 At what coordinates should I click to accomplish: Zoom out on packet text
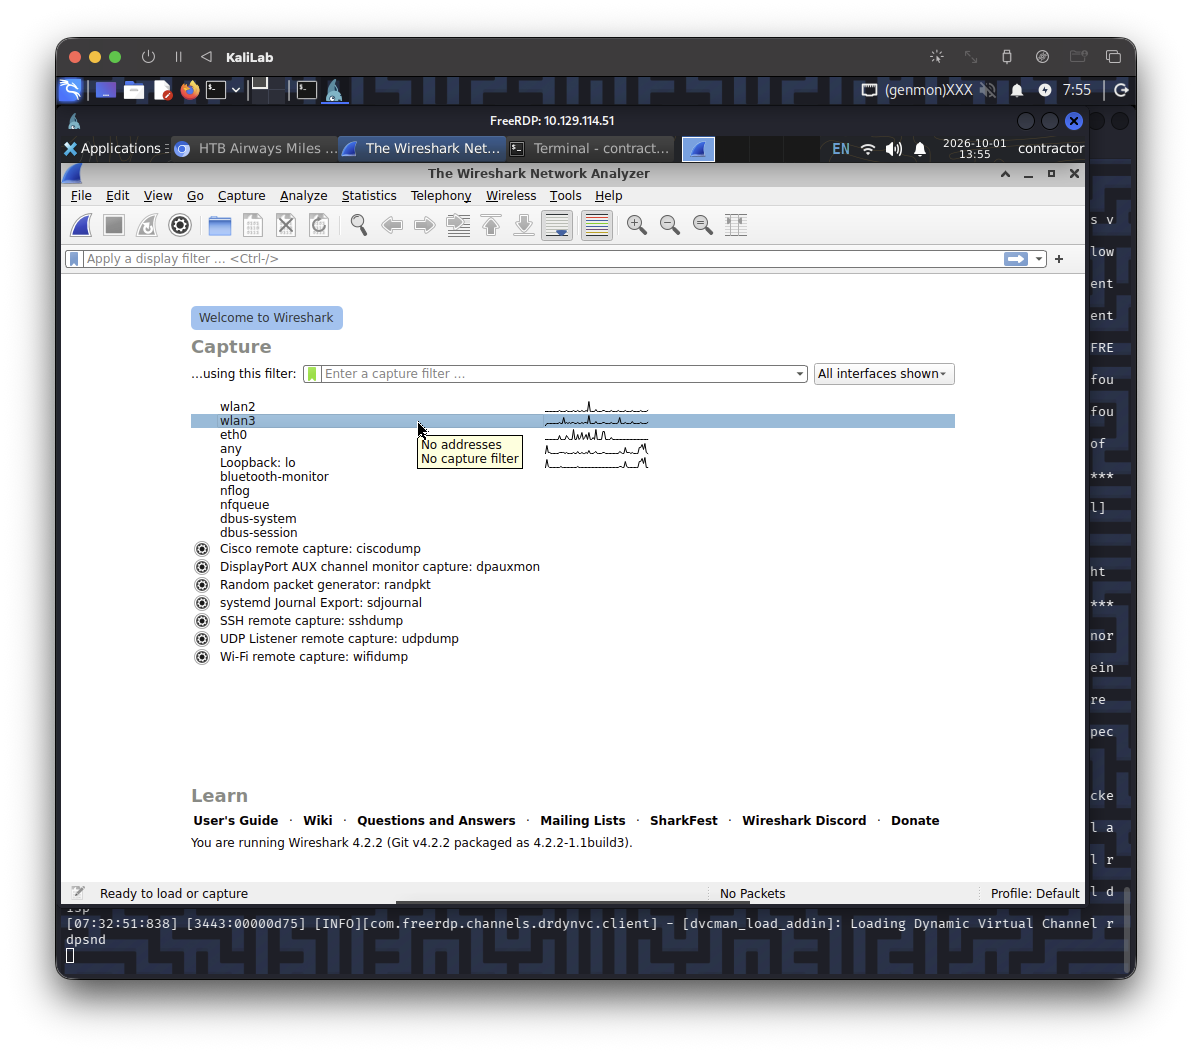670,225
